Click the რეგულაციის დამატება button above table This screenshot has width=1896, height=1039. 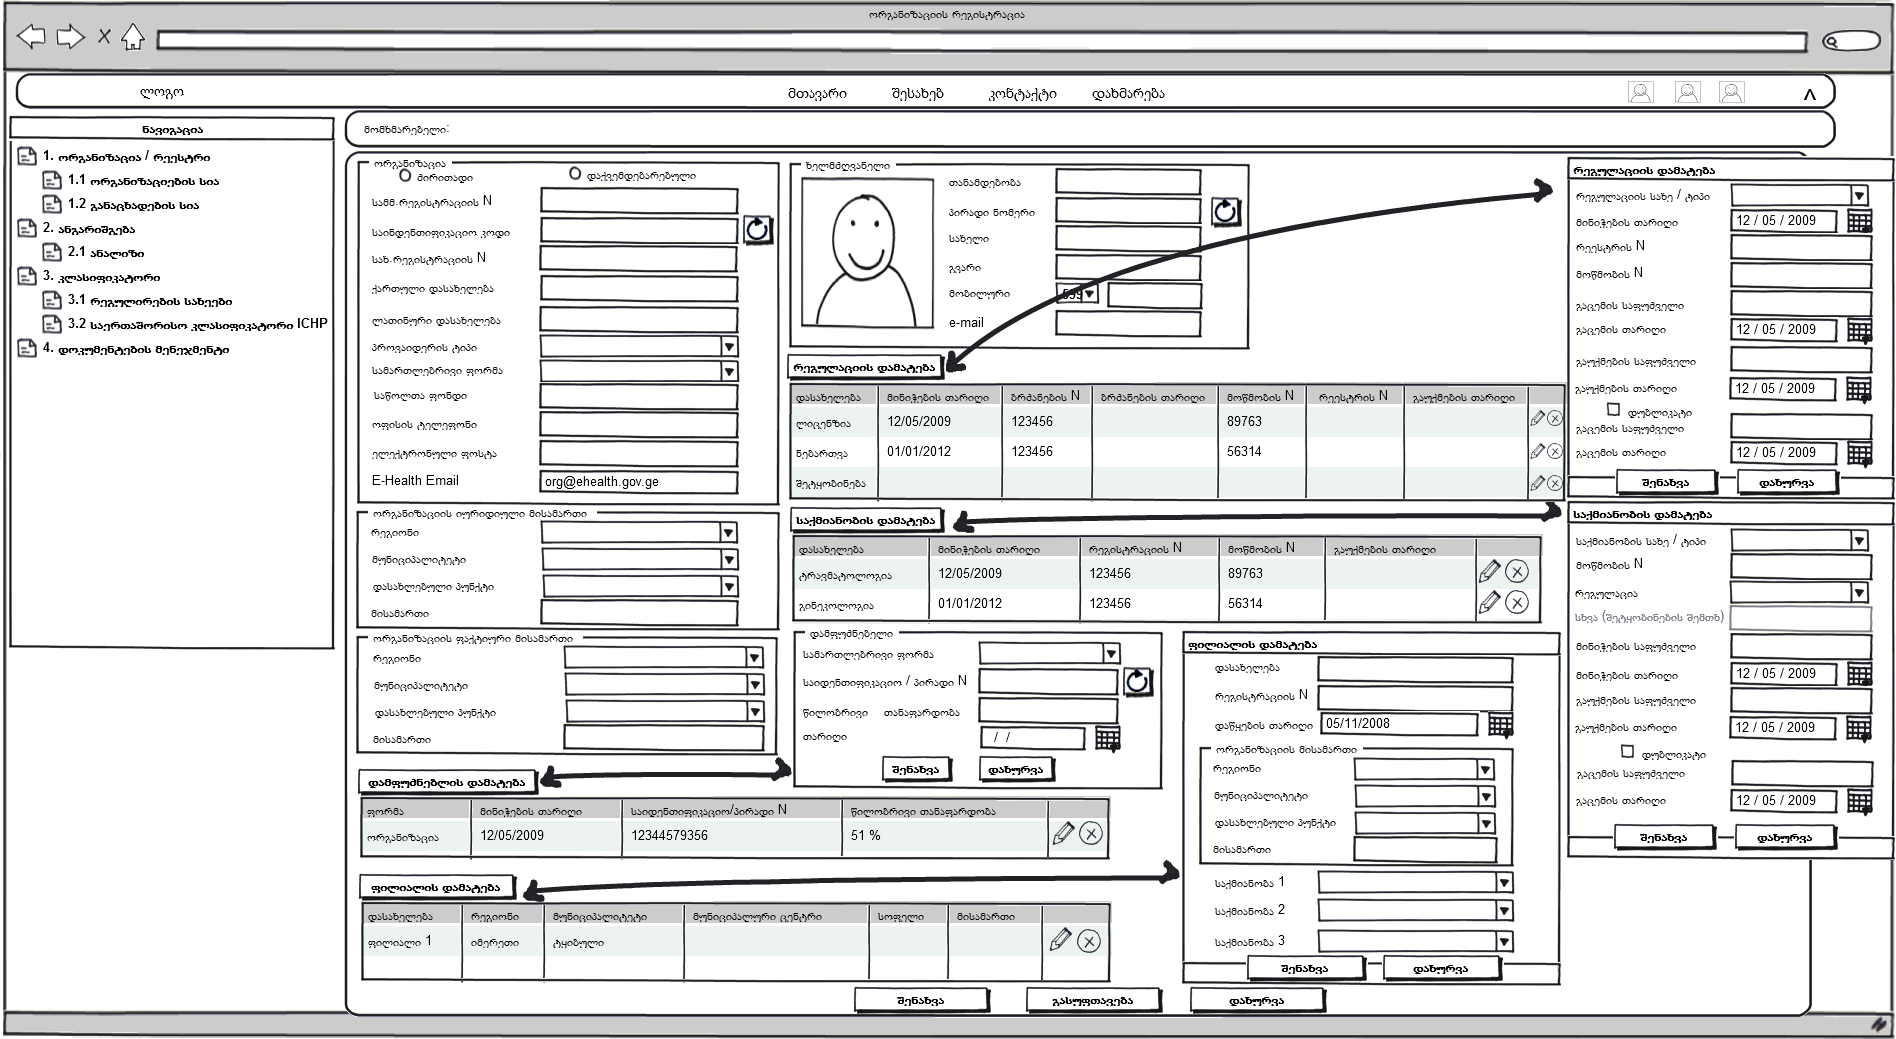866,367
